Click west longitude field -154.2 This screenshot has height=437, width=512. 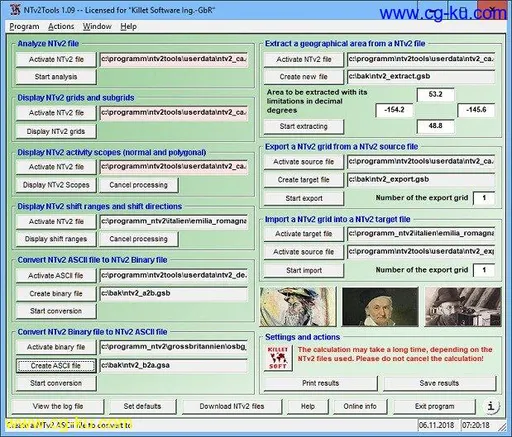coord(394,110)
